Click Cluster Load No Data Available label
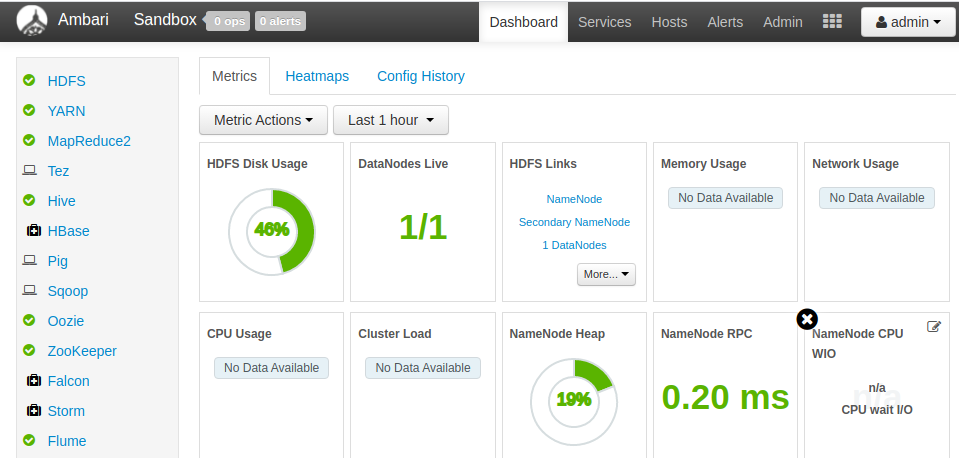 pyautogui.click(x=423, y=368)
